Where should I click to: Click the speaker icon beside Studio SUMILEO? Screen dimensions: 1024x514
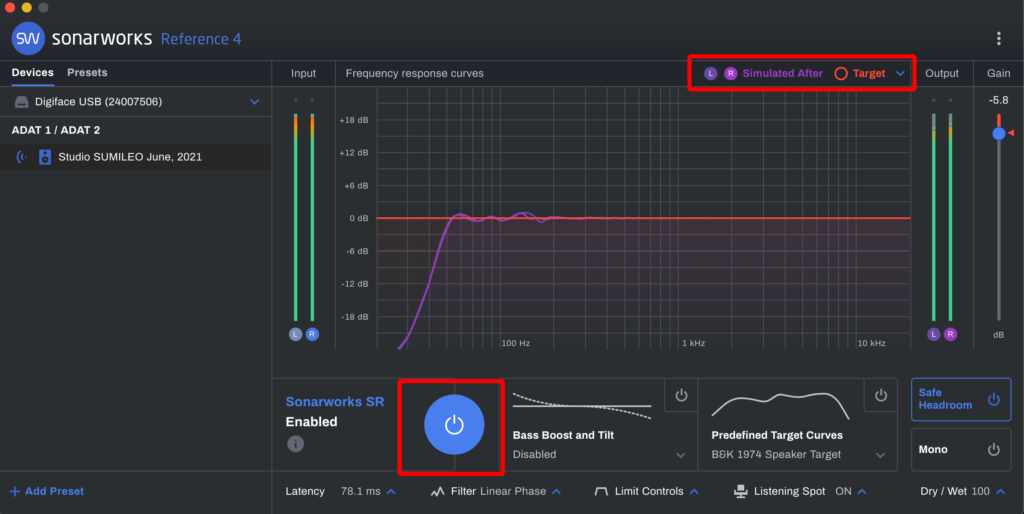[44, 157]
